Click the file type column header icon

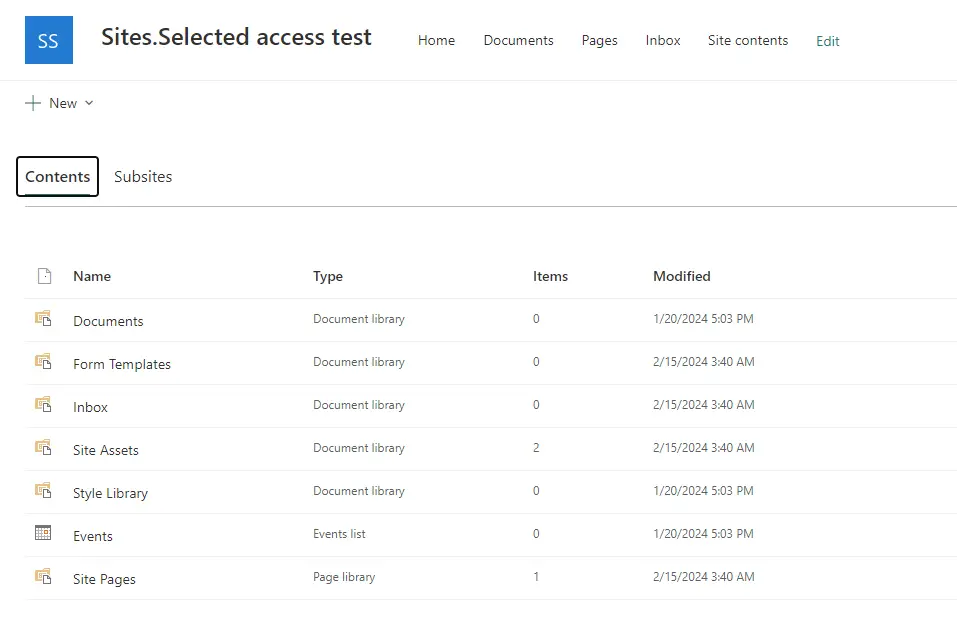tap(44, 276)
